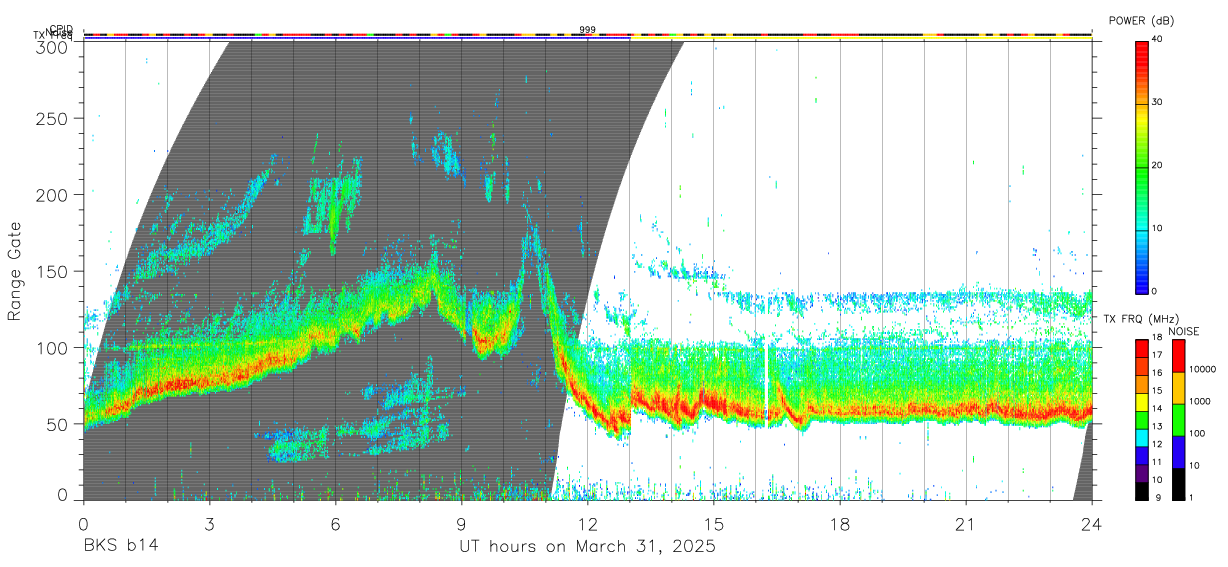Click the UT hours on March 31, 2025 label
The height and width of the screenshot is (567, 1228).
pos(587,547)
